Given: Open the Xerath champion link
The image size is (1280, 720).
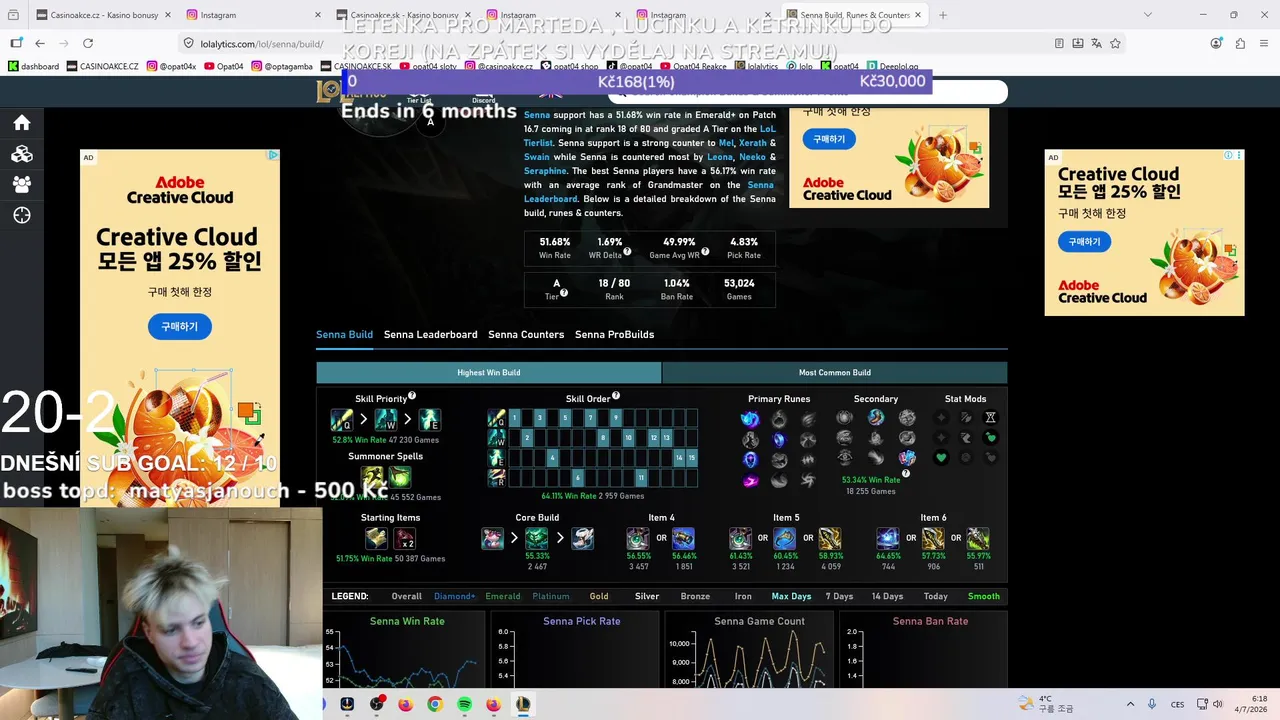Looking at the screenshot, I should tap(753, 143).
